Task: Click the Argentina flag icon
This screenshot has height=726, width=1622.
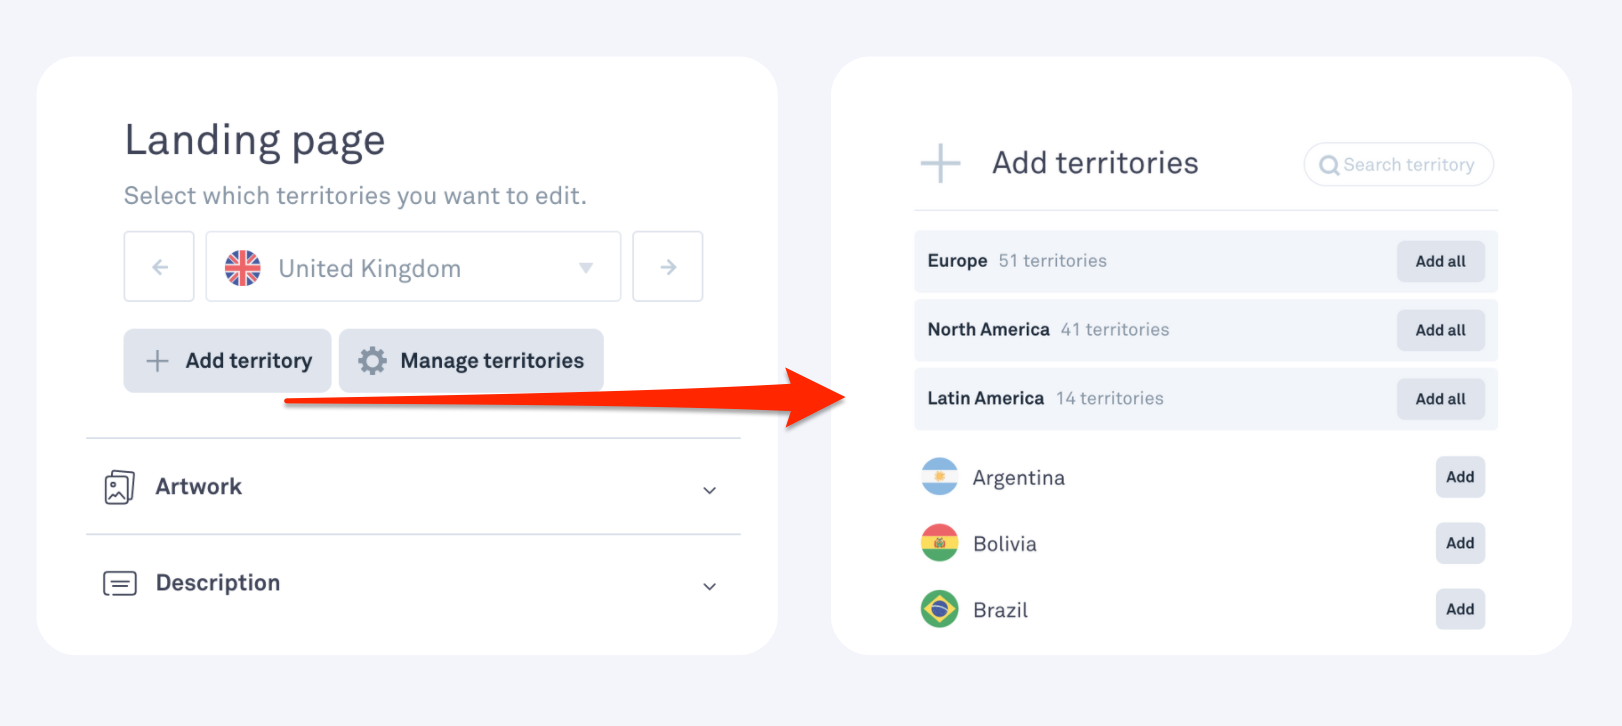Action: tap(940, 477)
